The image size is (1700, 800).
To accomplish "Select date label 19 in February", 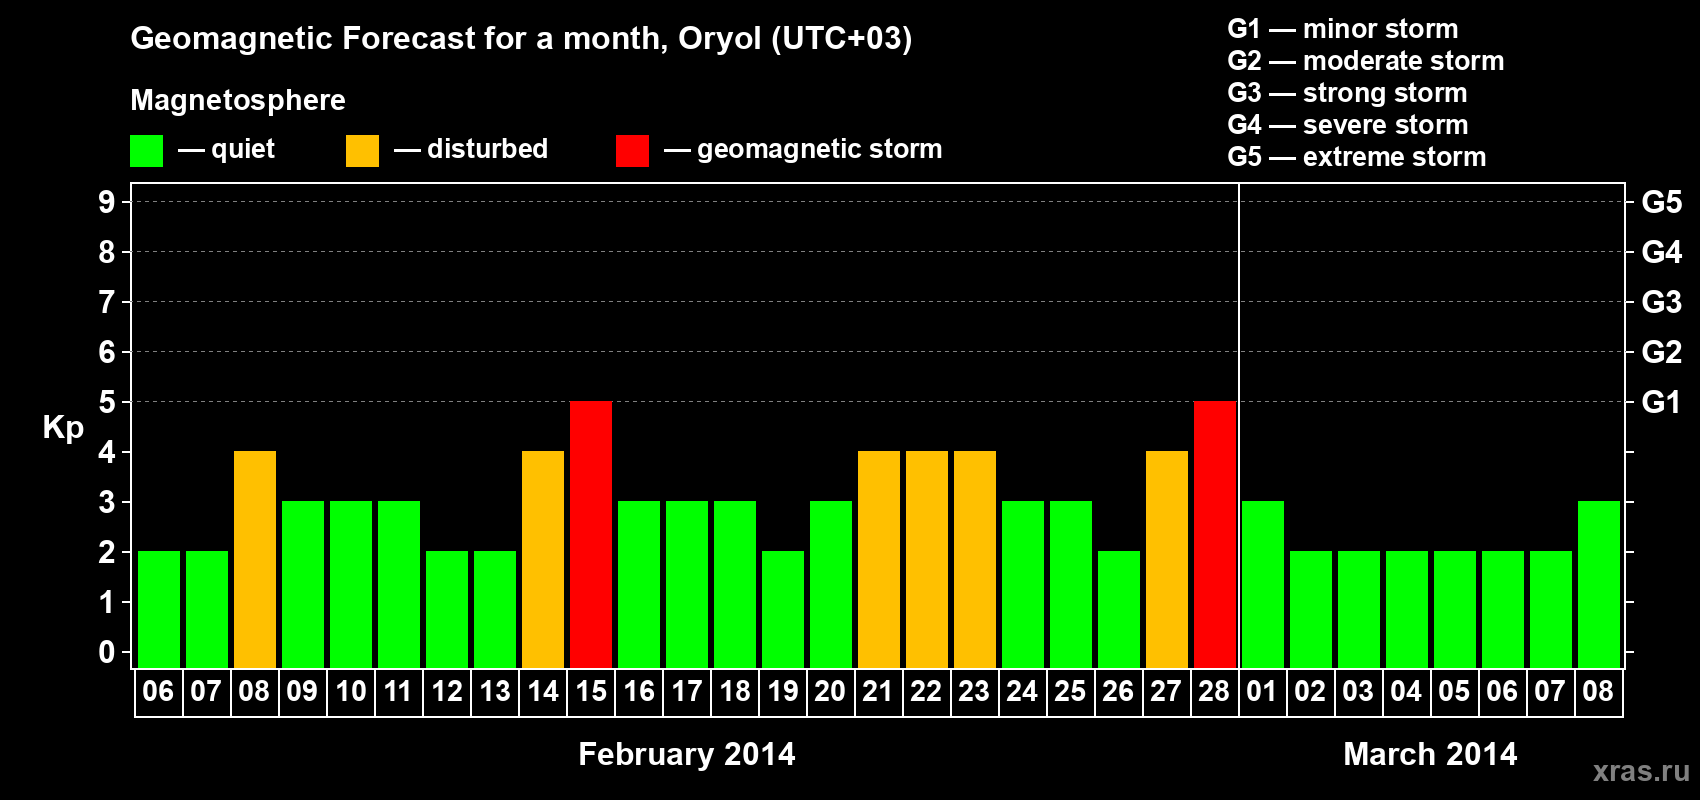I will 782,692.
